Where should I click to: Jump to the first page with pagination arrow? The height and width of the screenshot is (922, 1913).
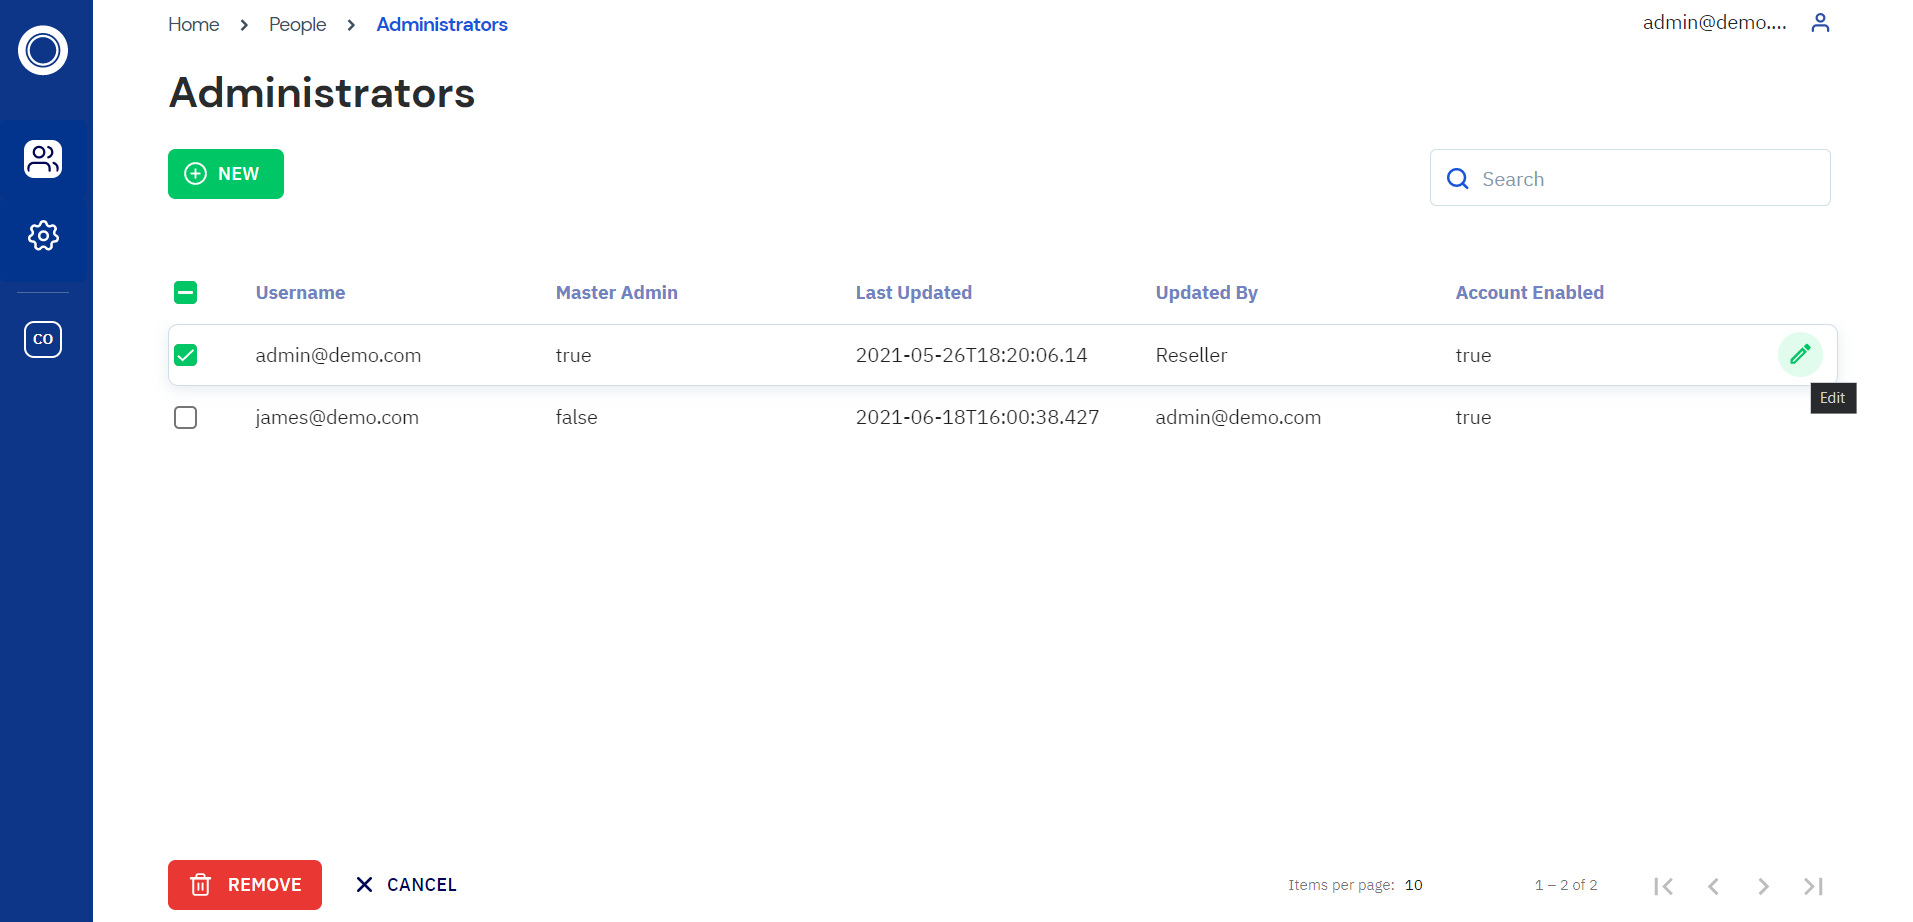tap(1663, 886)
